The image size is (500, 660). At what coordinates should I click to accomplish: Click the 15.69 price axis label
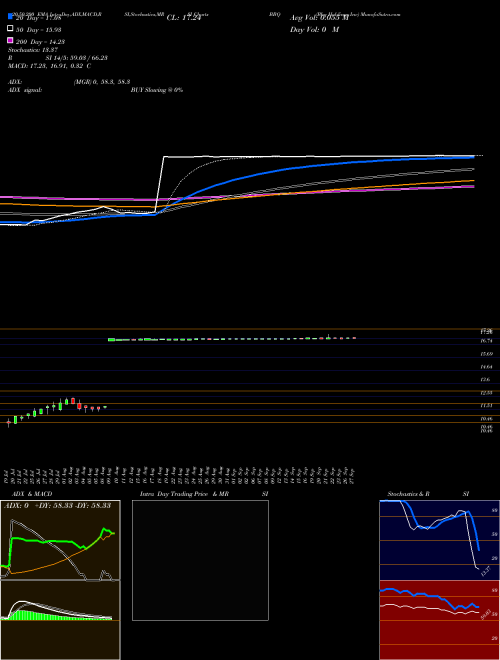[x=487, y=354]
